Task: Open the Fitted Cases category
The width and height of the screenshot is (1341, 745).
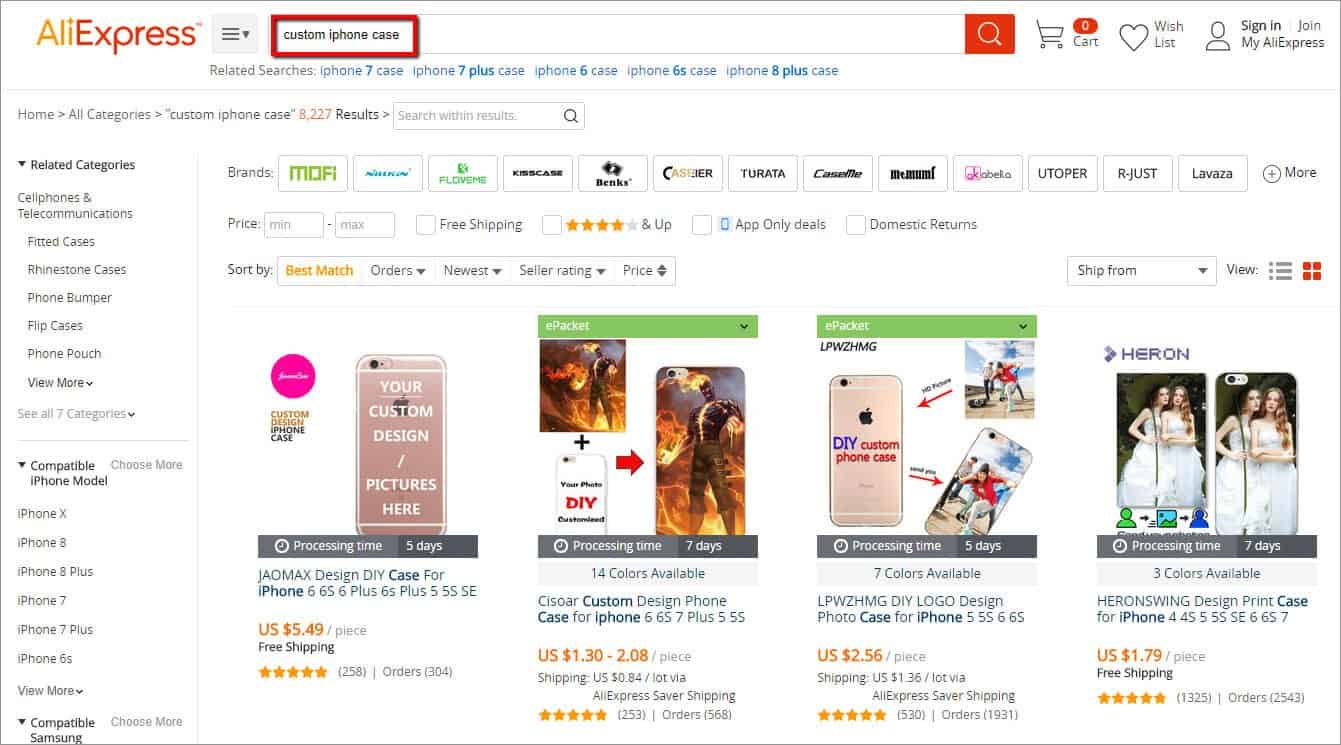Action: pyautogui.click(x=60, y=241)
